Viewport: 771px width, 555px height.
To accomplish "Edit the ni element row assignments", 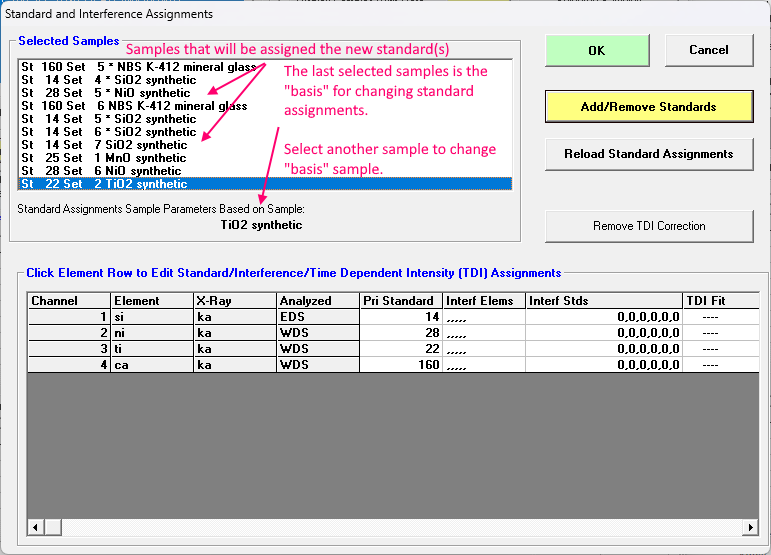I will [150, 333].
